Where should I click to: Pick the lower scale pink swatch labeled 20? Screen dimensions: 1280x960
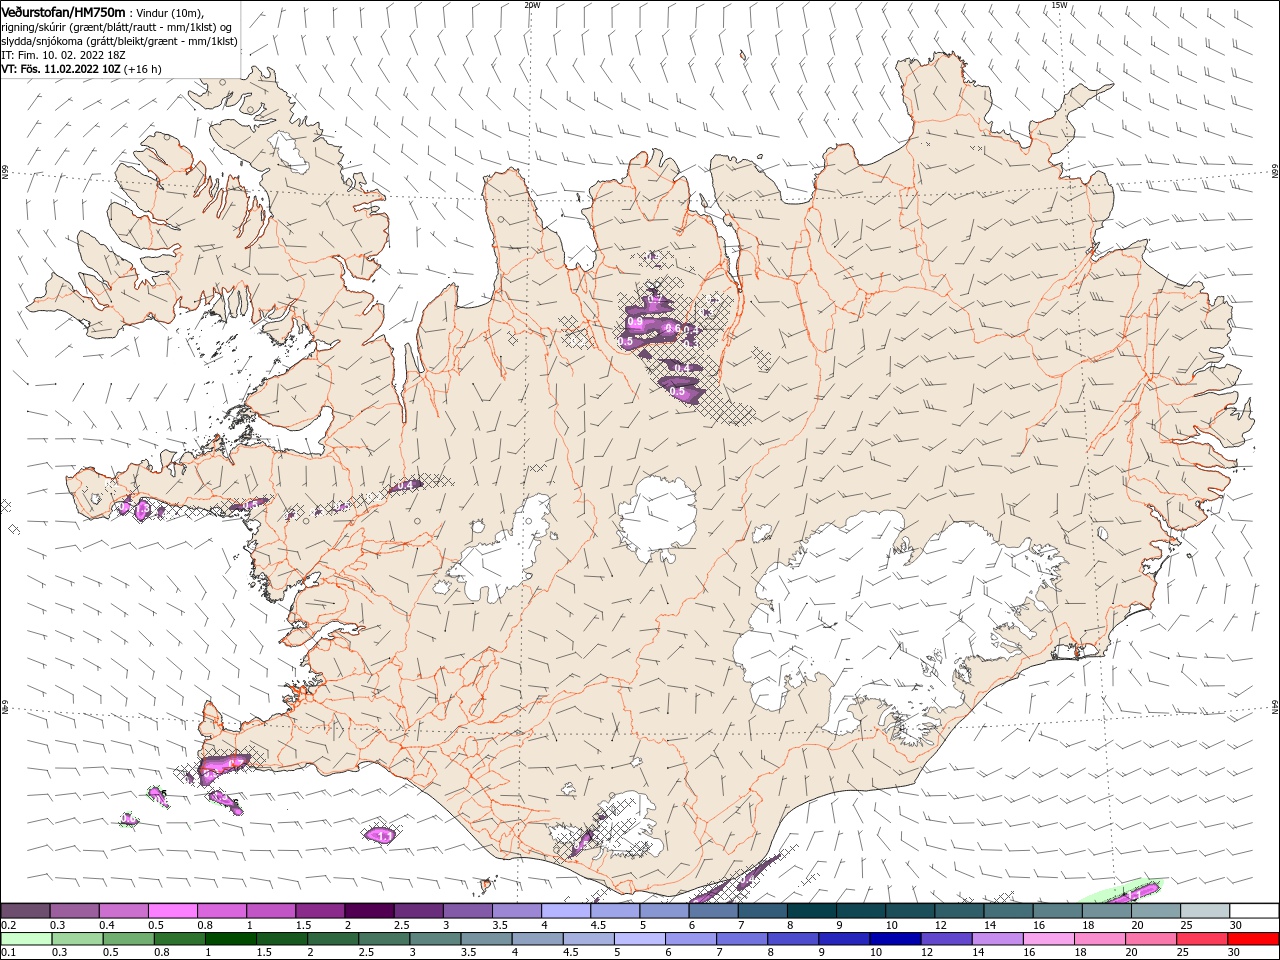point(1150,939)
